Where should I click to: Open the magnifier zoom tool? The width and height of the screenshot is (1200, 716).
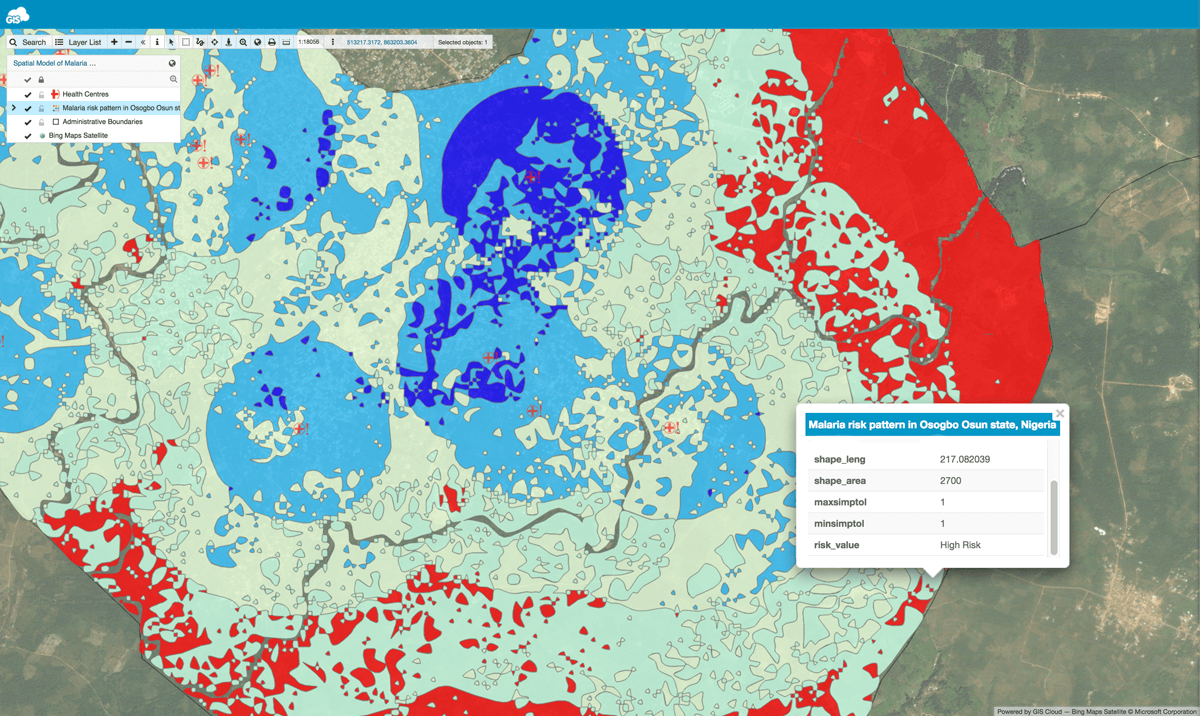[243, 42]
